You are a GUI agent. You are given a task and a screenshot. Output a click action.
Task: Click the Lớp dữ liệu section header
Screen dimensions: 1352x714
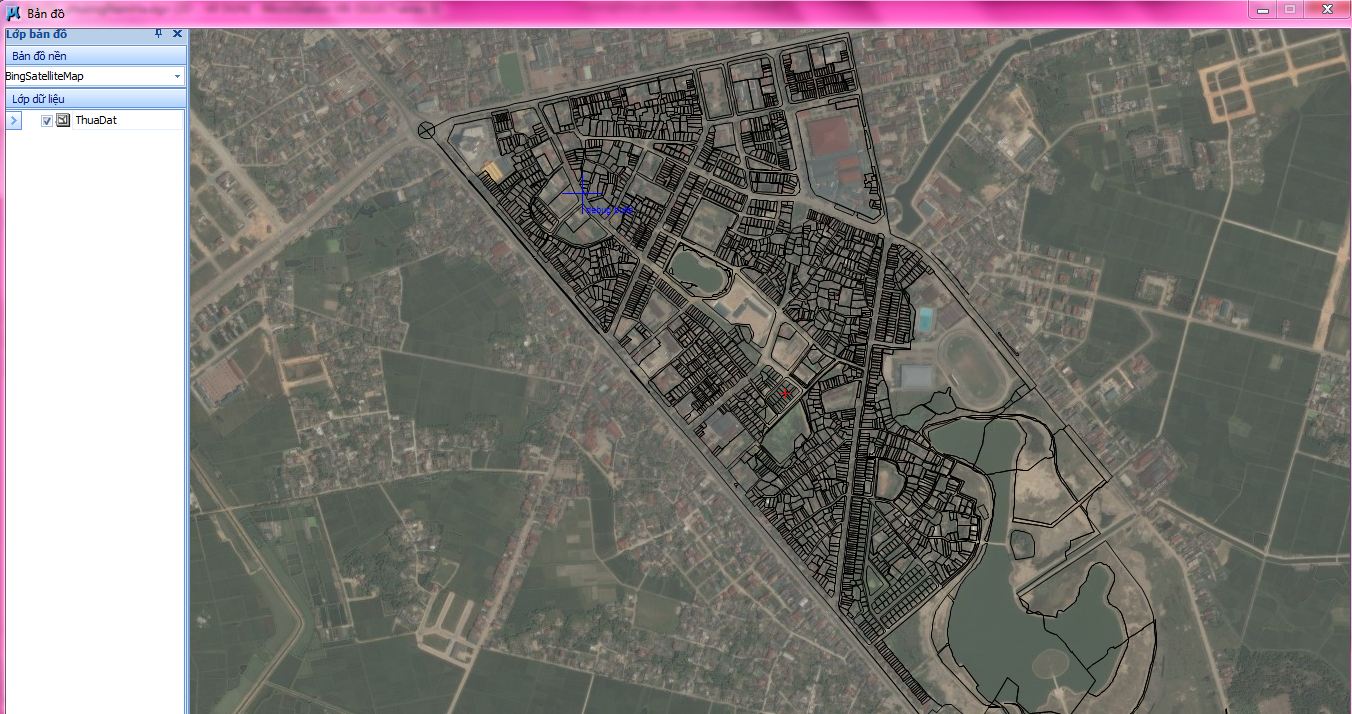point(94,99)
